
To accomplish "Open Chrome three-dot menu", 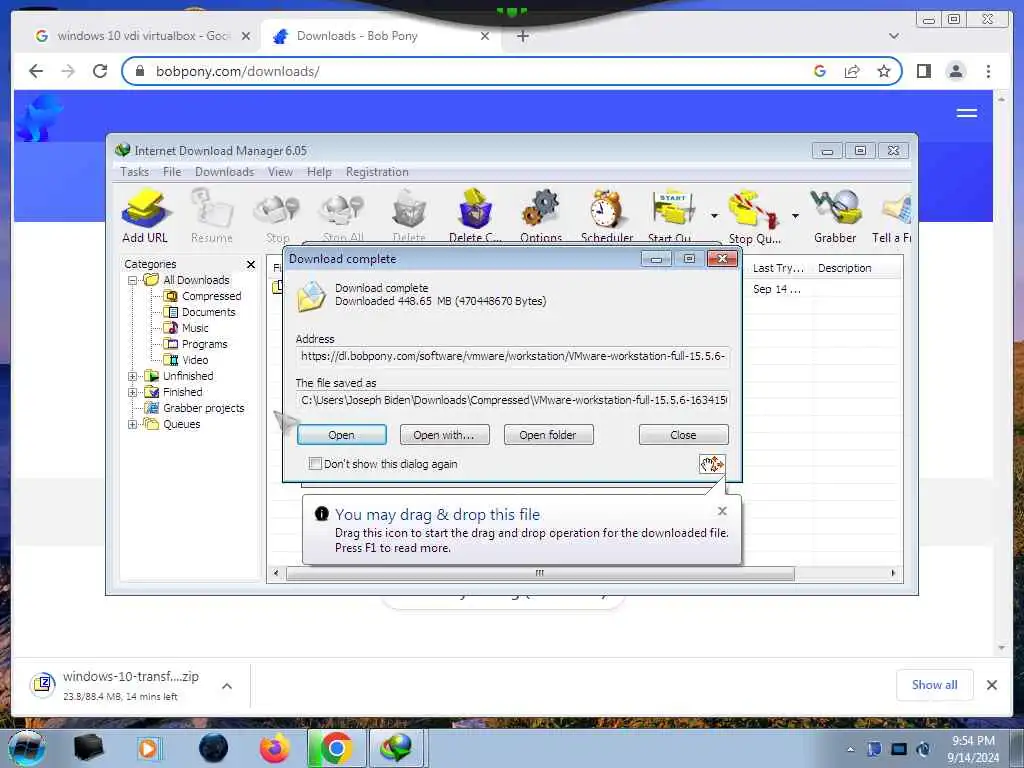I will [988, 71].
